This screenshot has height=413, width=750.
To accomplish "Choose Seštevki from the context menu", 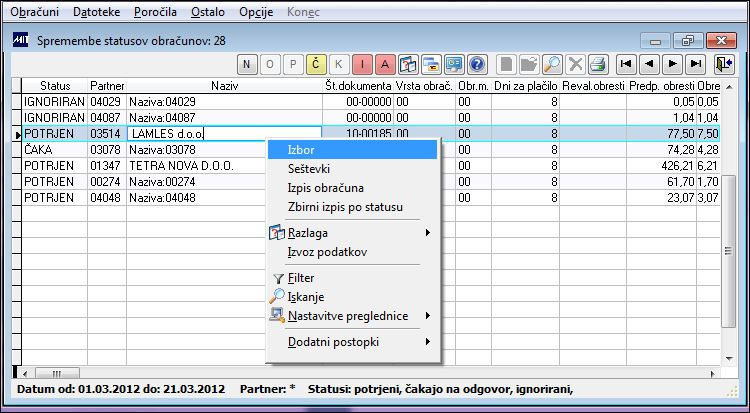I will tap(353, 169).
